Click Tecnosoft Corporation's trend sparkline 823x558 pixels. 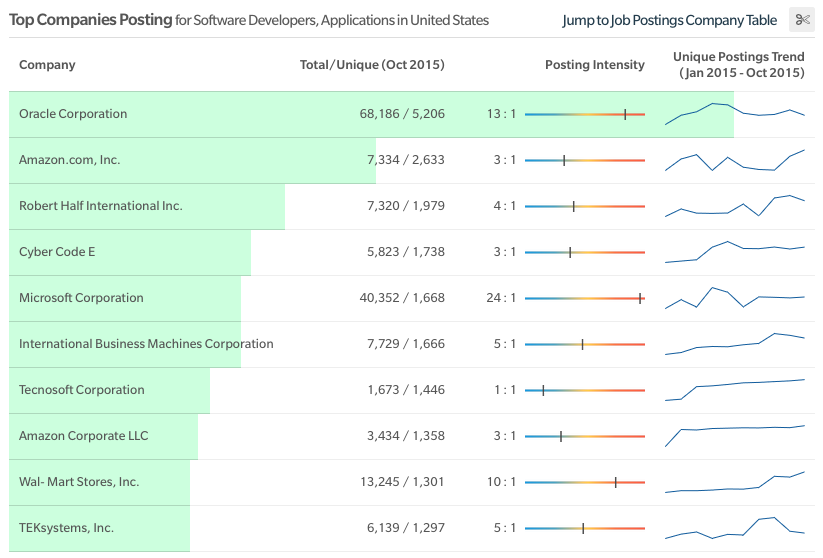point(735,389)
